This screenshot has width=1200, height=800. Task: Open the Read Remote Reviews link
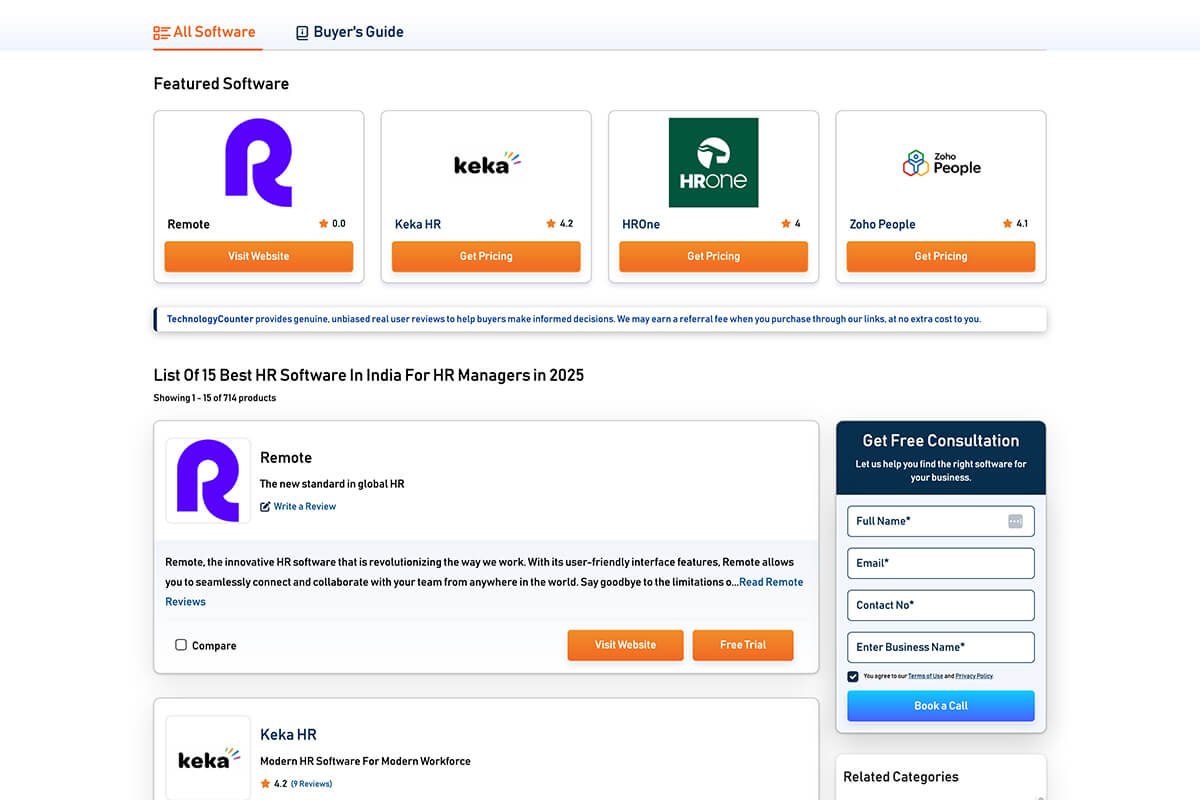(x=770, y=581)
